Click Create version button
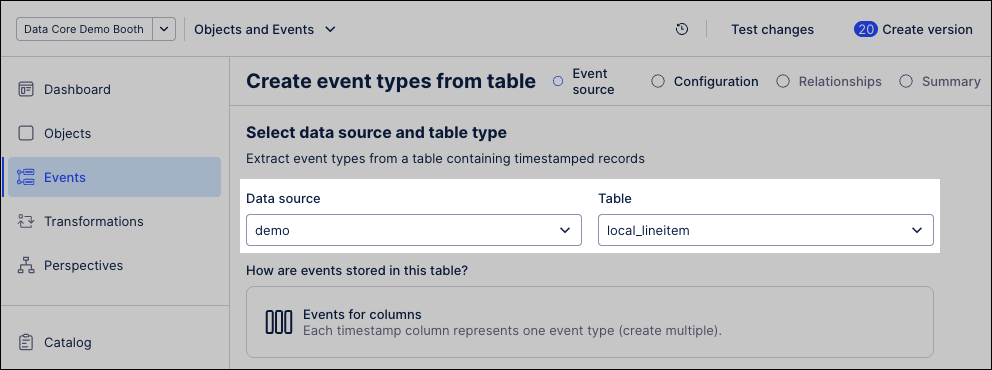992x370 pixels. [x=913, y=29]
